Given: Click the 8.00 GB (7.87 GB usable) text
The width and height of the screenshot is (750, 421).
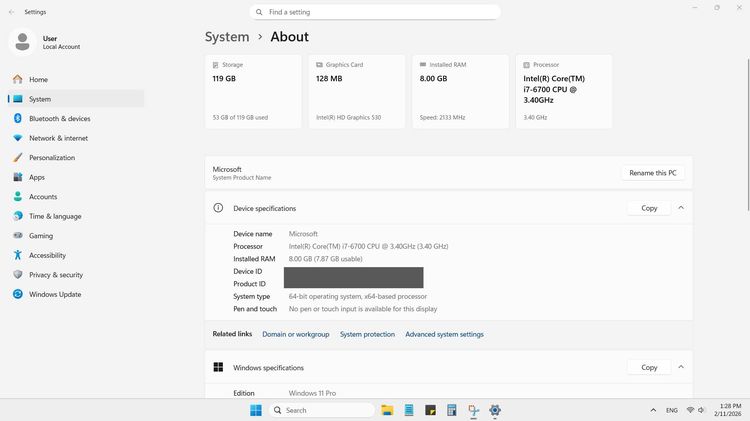Looking at the screenshot, I should pos(325,259).
